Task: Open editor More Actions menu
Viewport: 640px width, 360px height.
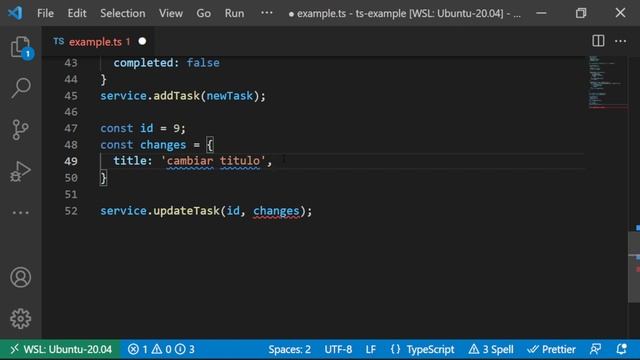Action: tap(620, 41)
